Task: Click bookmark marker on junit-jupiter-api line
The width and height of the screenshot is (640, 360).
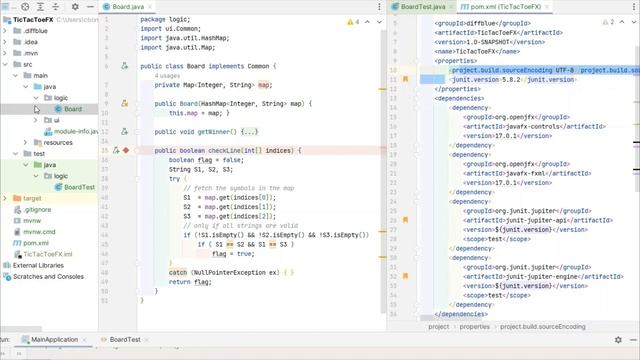Action: point(405,220)
